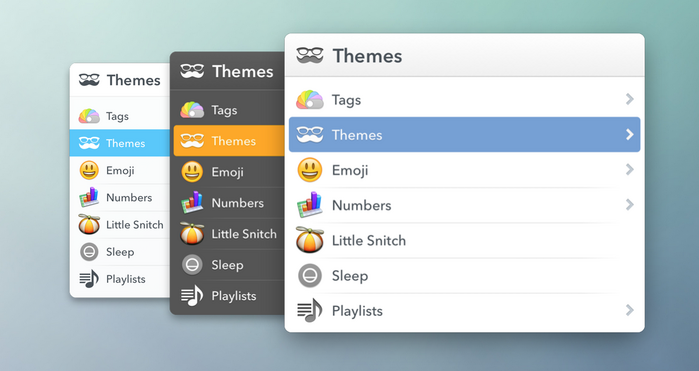Click the Numbers chart icon in dark window
699x371 pixels.
coord(192,203)
